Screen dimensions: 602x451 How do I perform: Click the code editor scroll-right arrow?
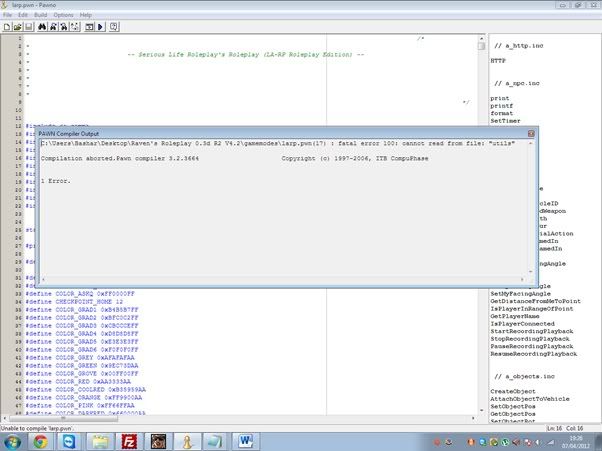point(473,418)
